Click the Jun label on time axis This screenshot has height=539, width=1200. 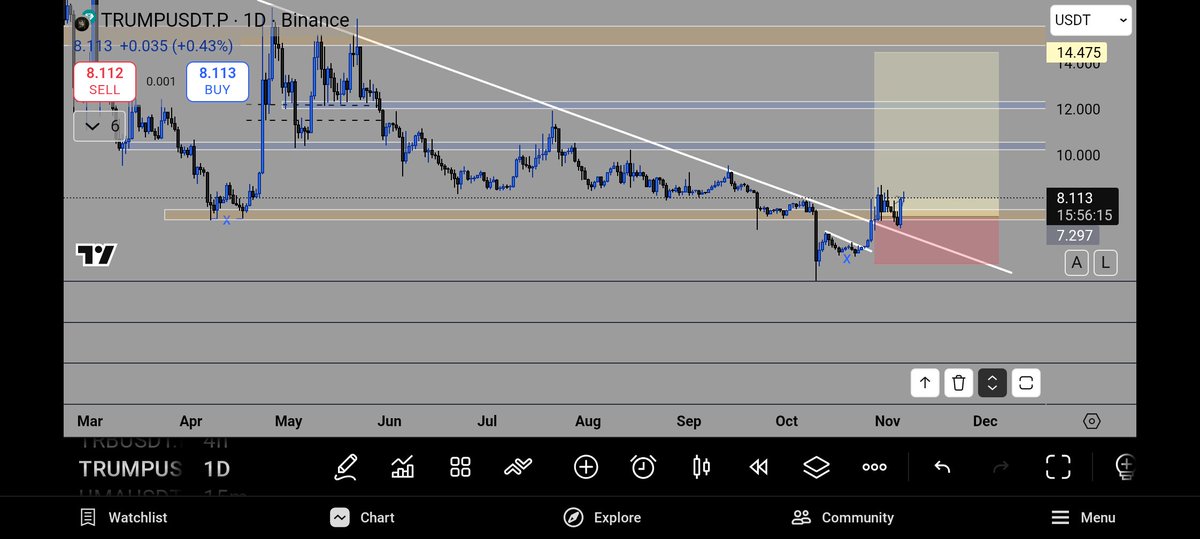(391, 421)
